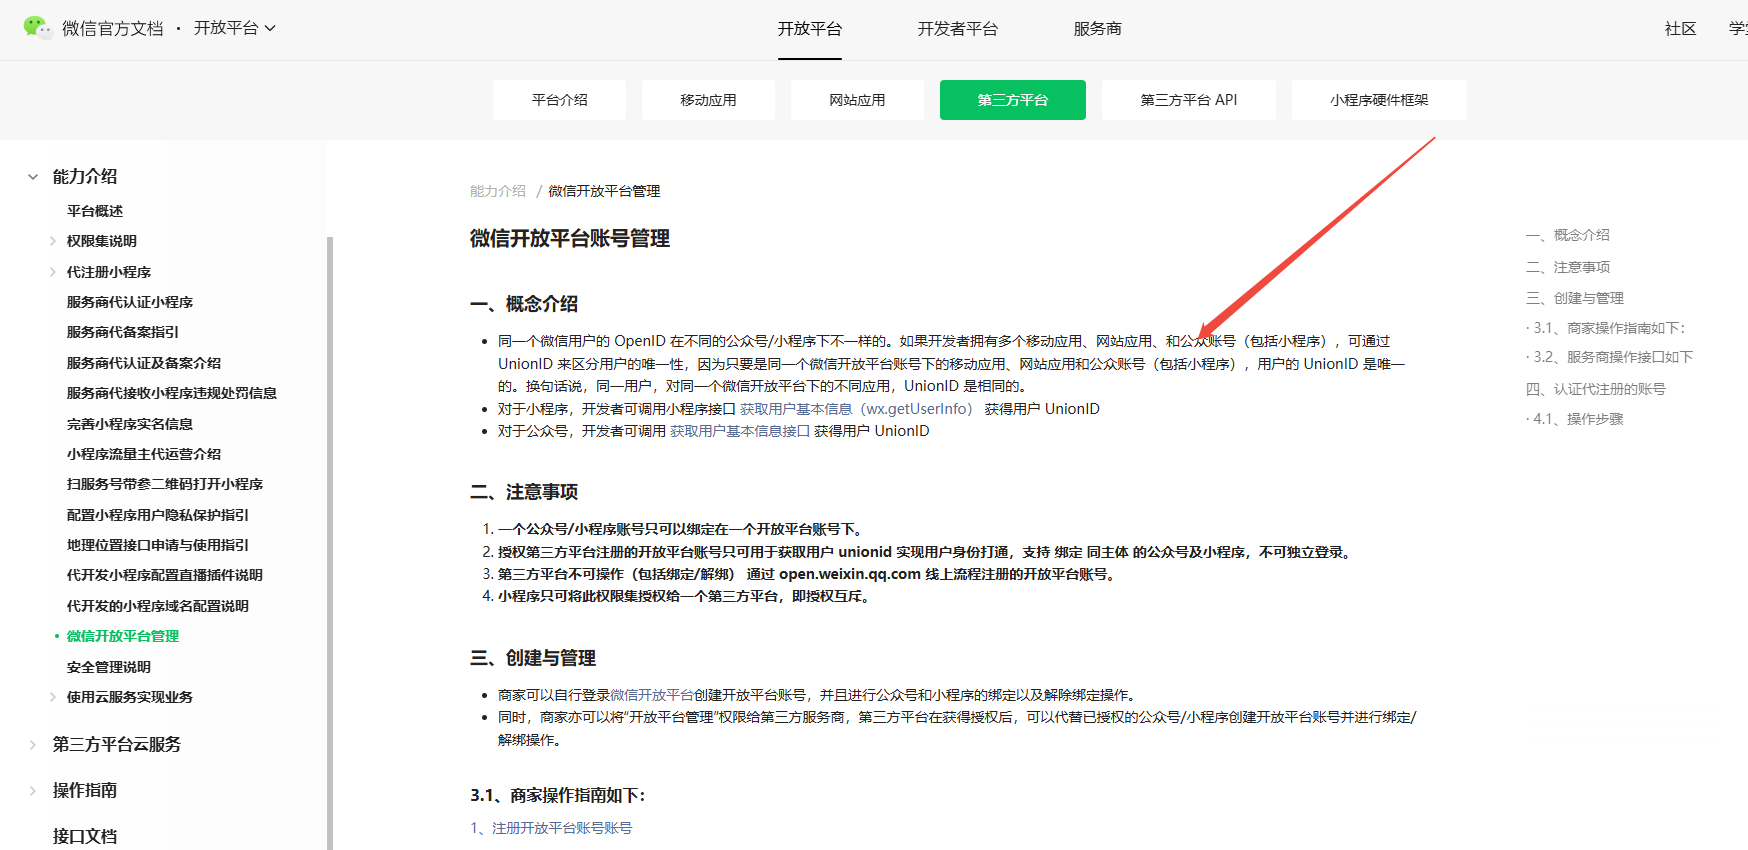Collapse the 能力介绍 section chevron
Viewport: 1748px width, 850px height.
pos(33,177)
